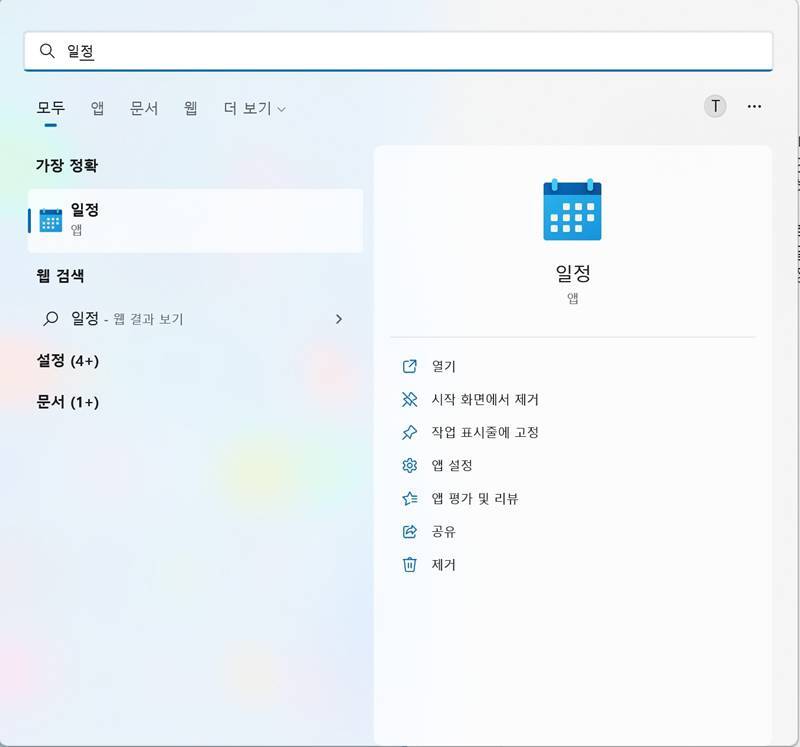
Task: Select 공유 to share the app
Action: 443,532
